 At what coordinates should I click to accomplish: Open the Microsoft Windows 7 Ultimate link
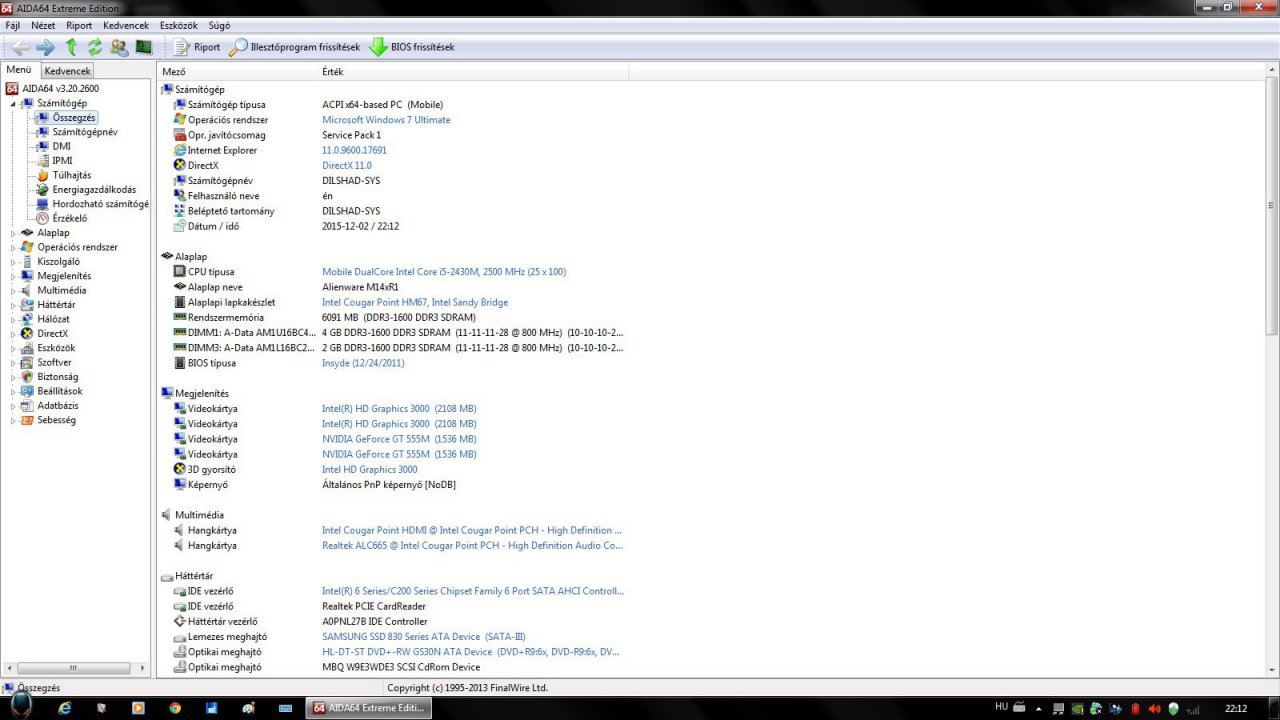386,120
